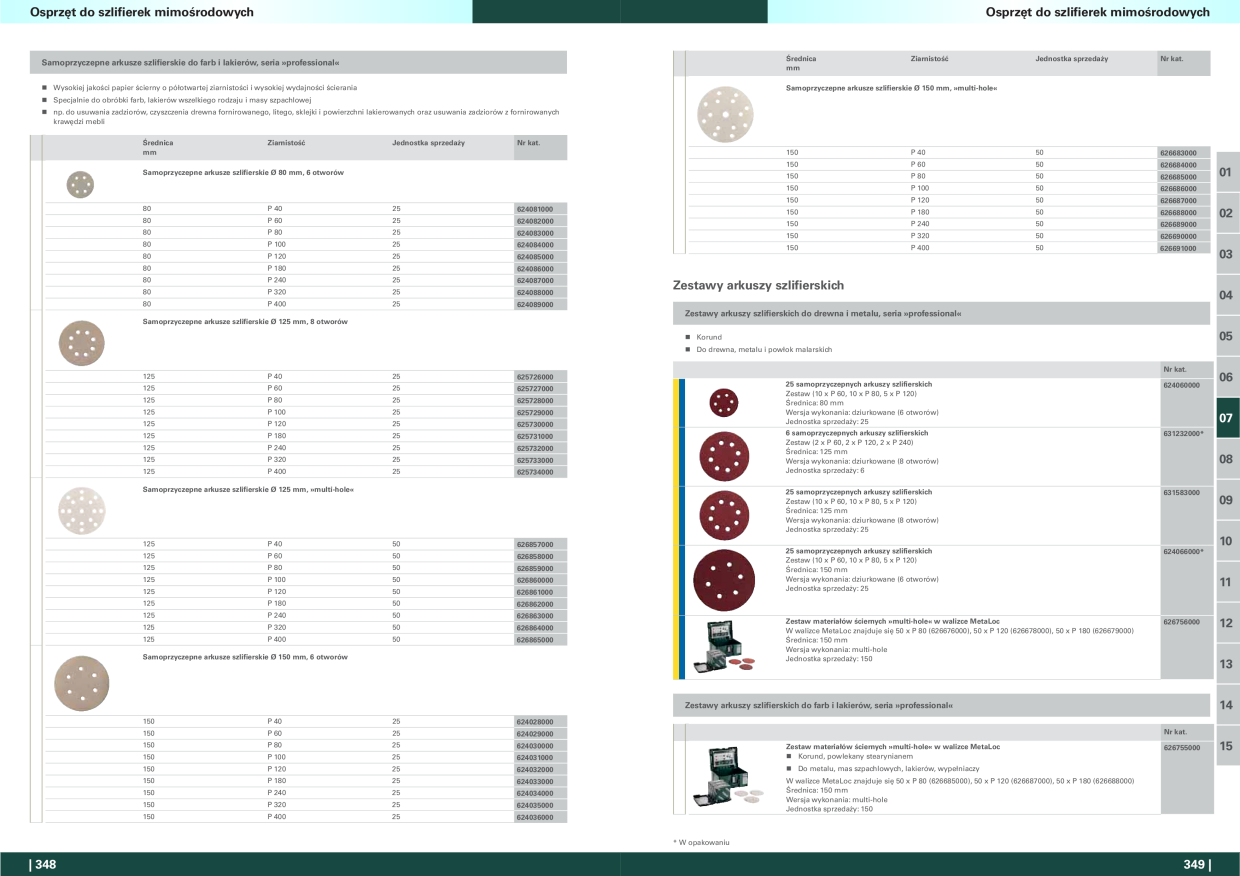Jump to section tab 03
Image resolution: width=1240 pixels, height=876 pixels.
click(x=1227, y=254)
